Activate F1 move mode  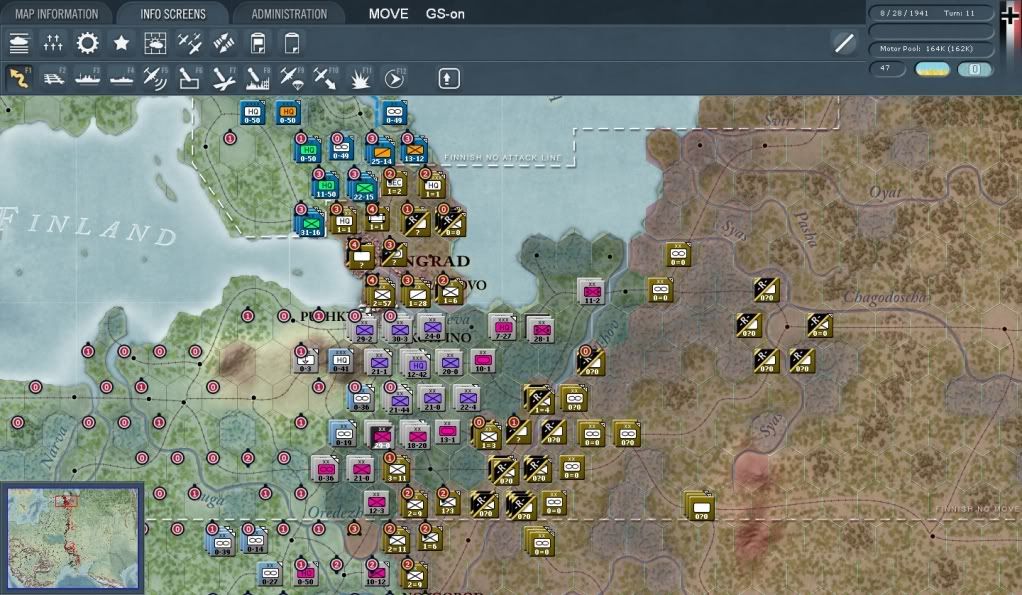pos(19,78)
